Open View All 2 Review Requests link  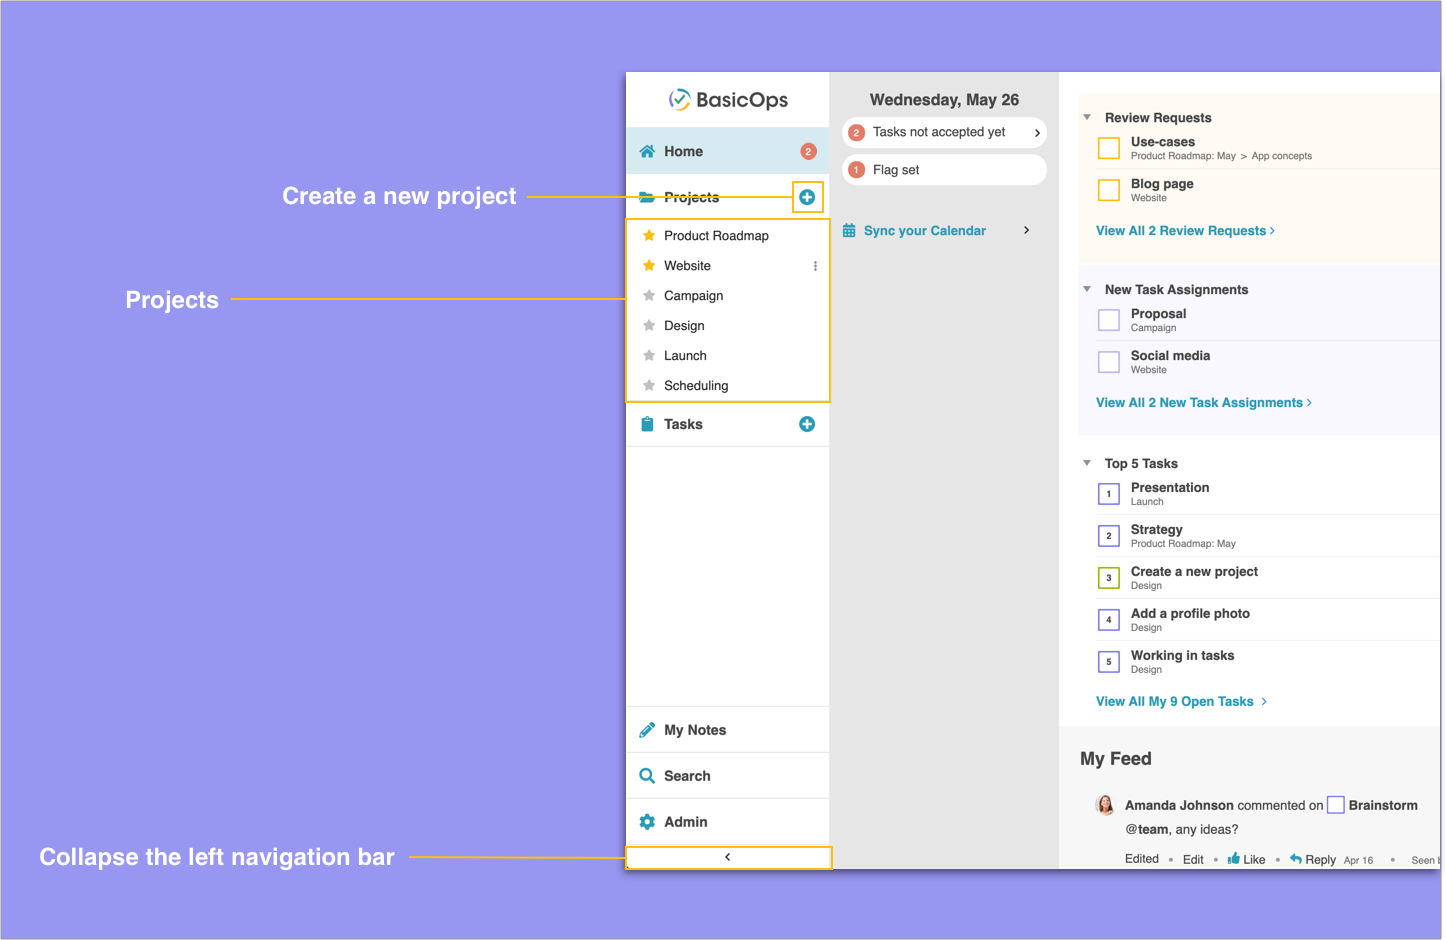coord(1185,231)
